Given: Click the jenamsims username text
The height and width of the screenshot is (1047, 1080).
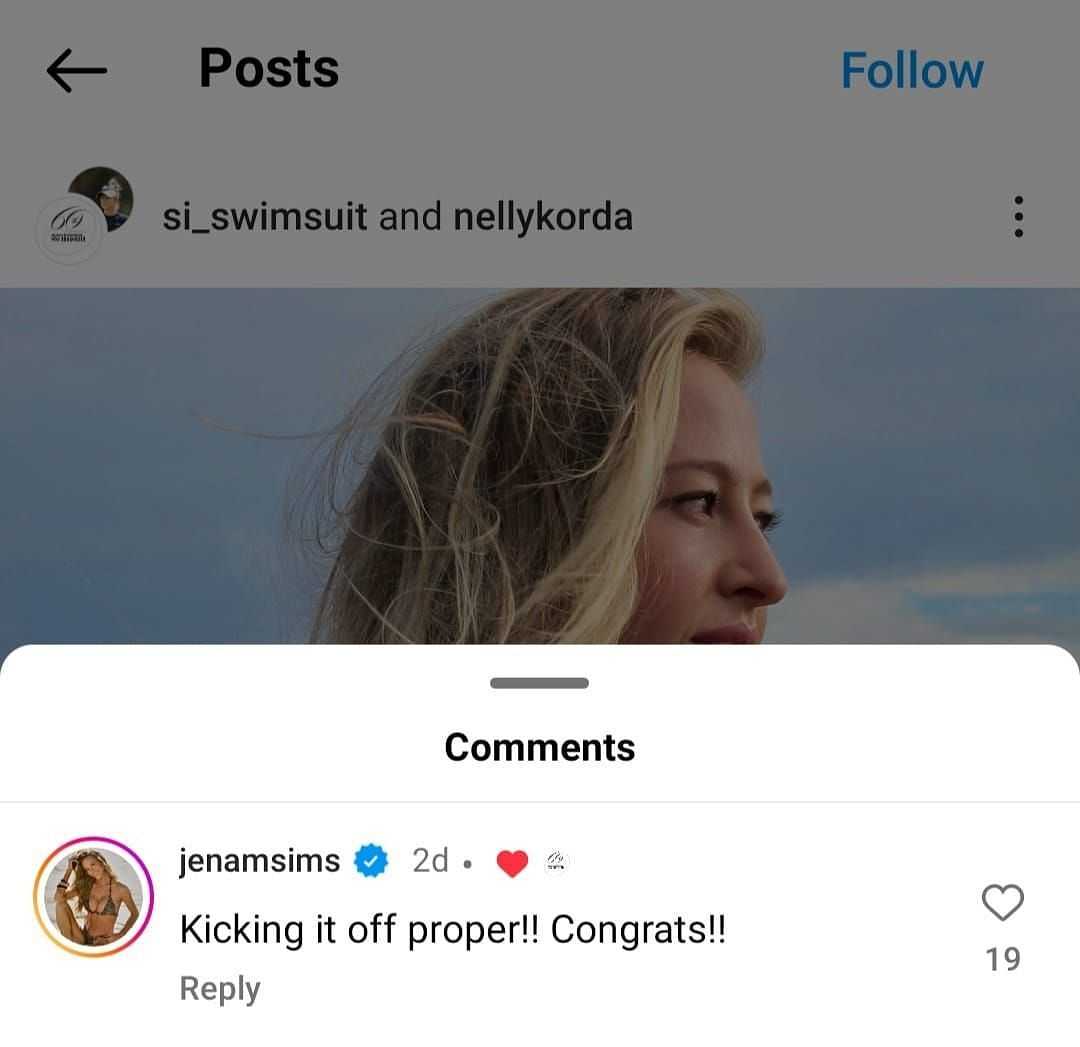Looking at the screenshot, I should pyautogui.click(x=258, y=859).
